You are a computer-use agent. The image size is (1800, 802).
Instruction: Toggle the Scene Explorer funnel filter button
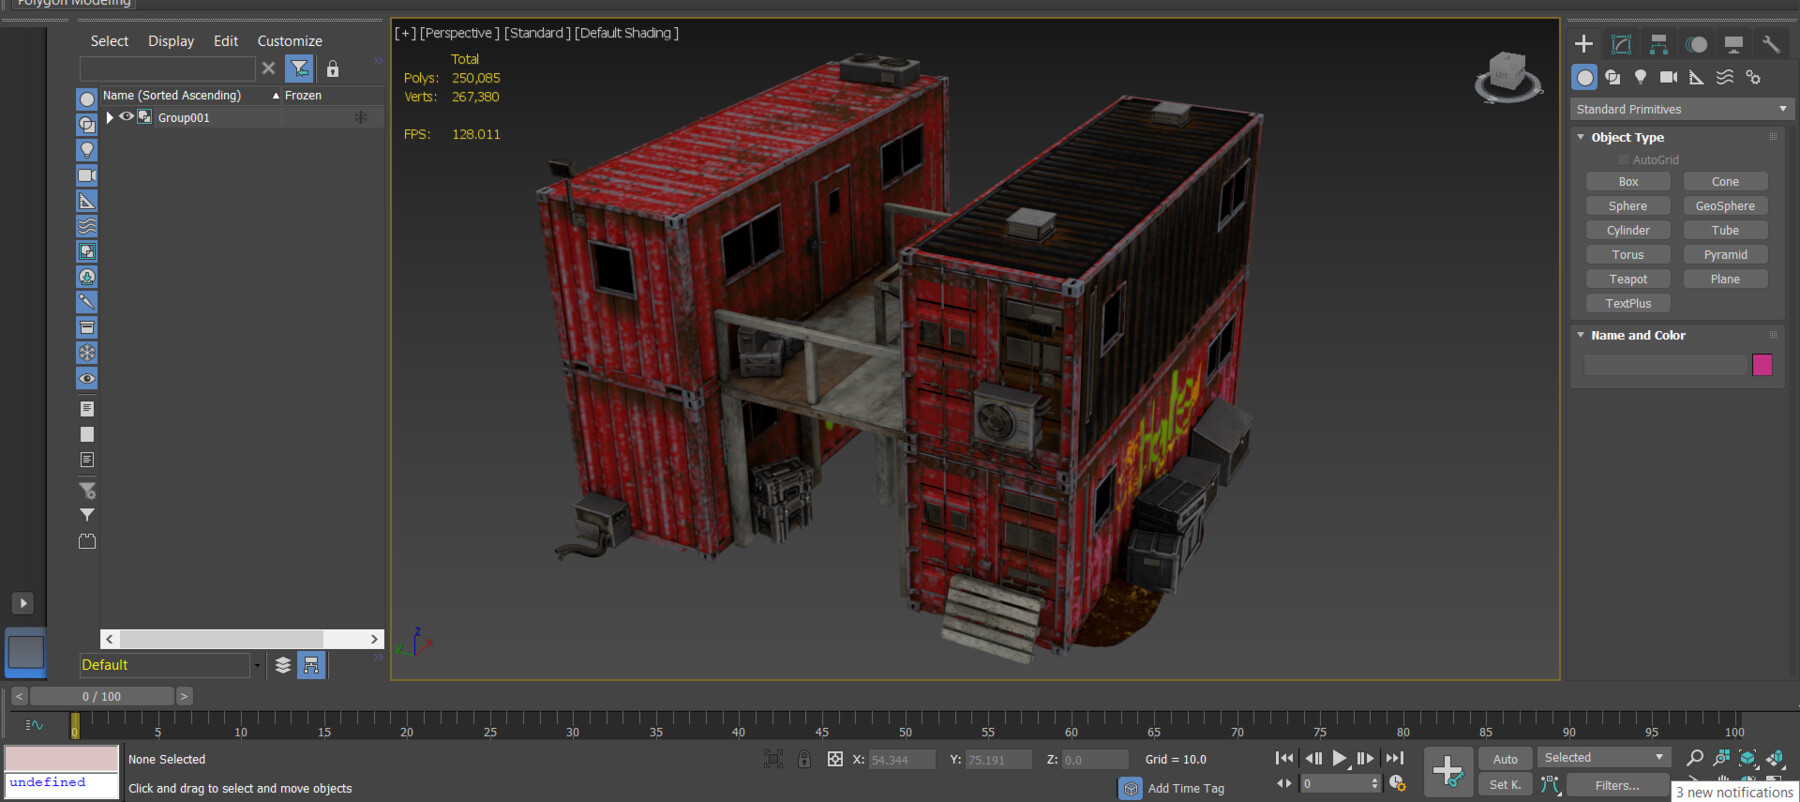point(299,68)
